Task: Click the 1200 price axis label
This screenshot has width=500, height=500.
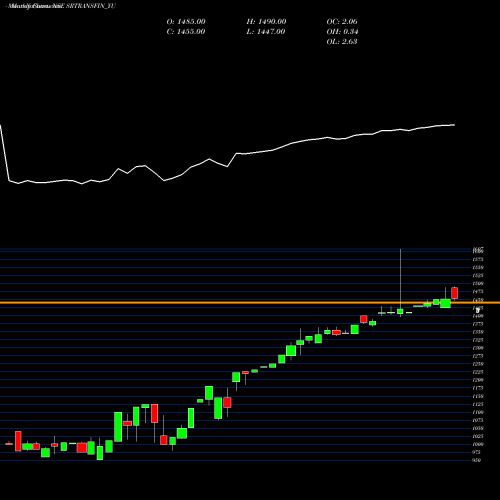Action: (478, 380)
